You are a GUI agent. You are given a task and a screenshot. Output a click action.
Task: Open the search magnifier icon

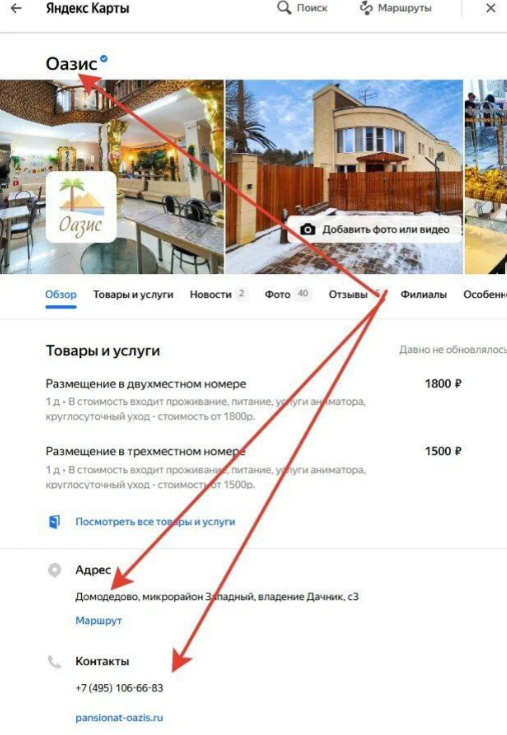[x=284, y=8]
